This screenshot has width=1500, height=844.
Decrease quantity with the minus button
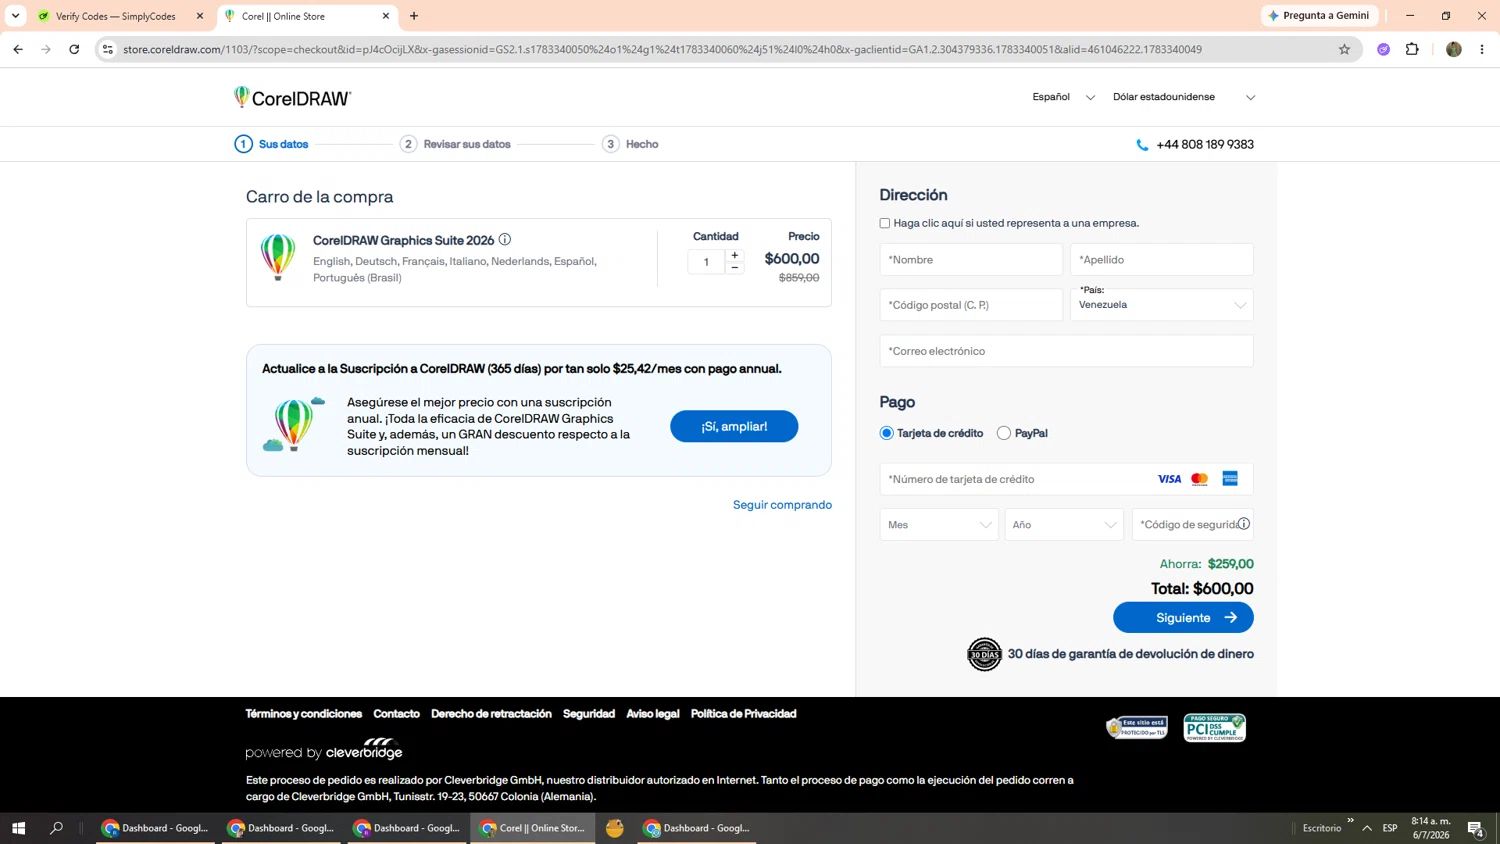[735, 268]
